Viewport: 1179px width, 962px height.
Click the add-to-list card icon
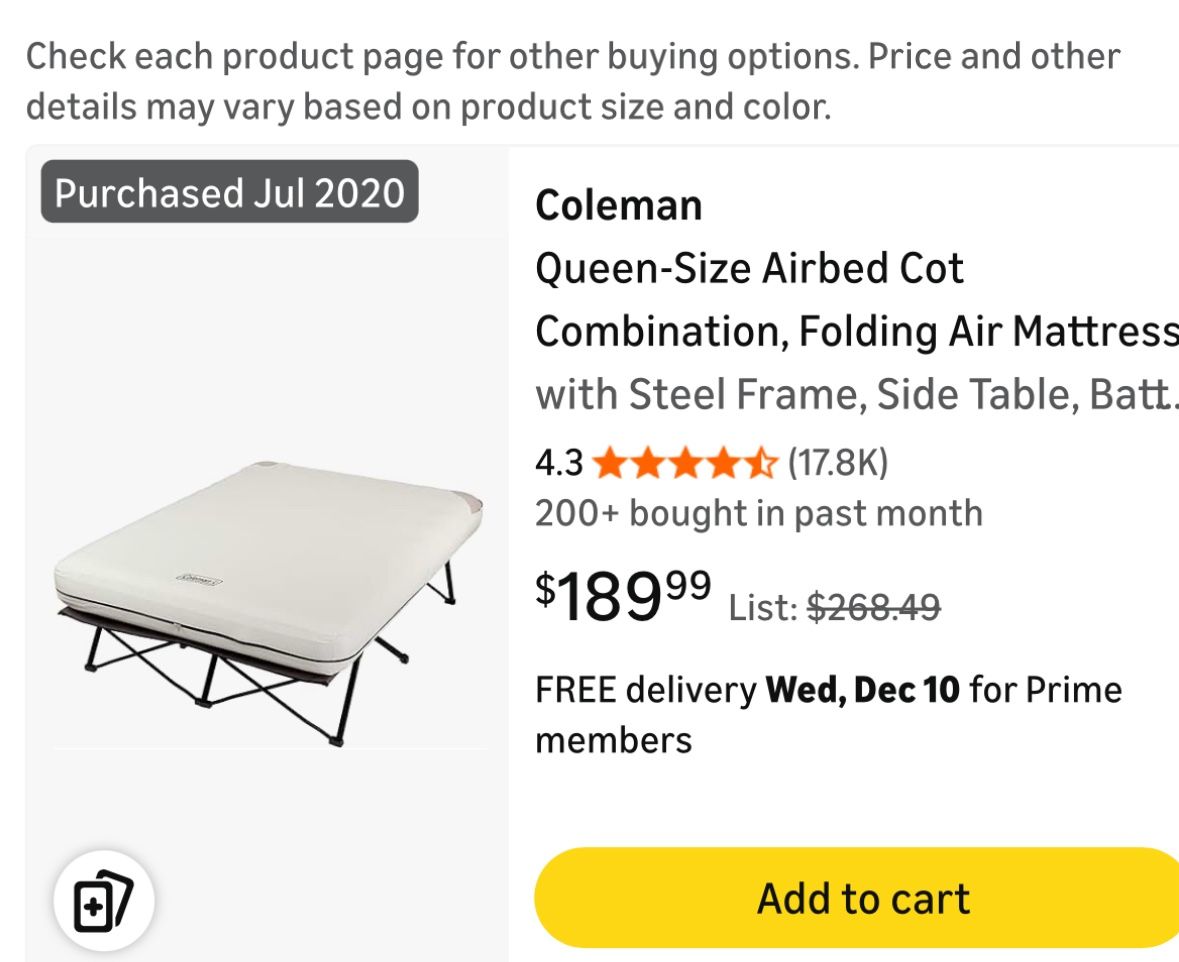click(x=105, y=899)
